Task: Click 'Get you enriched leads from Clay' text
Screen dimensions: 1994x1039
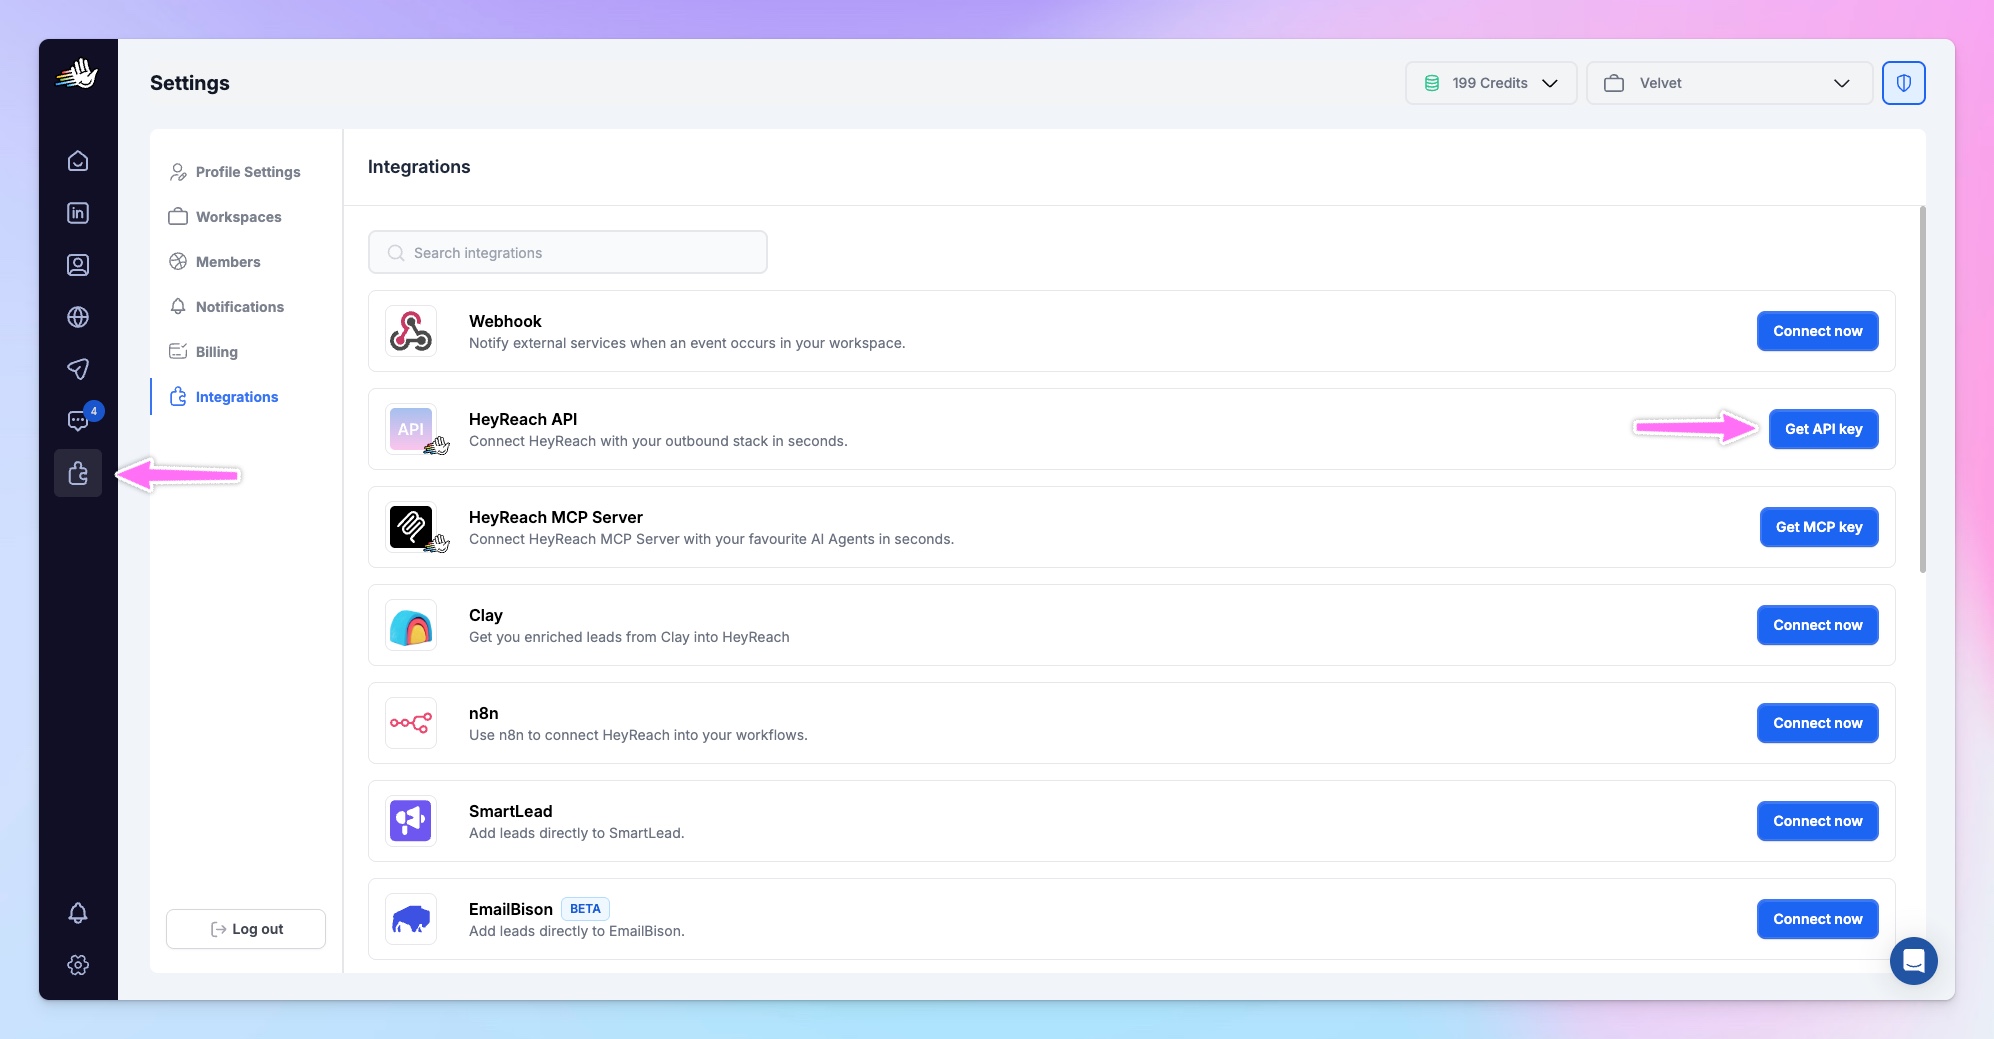Action: pos(629,637)
